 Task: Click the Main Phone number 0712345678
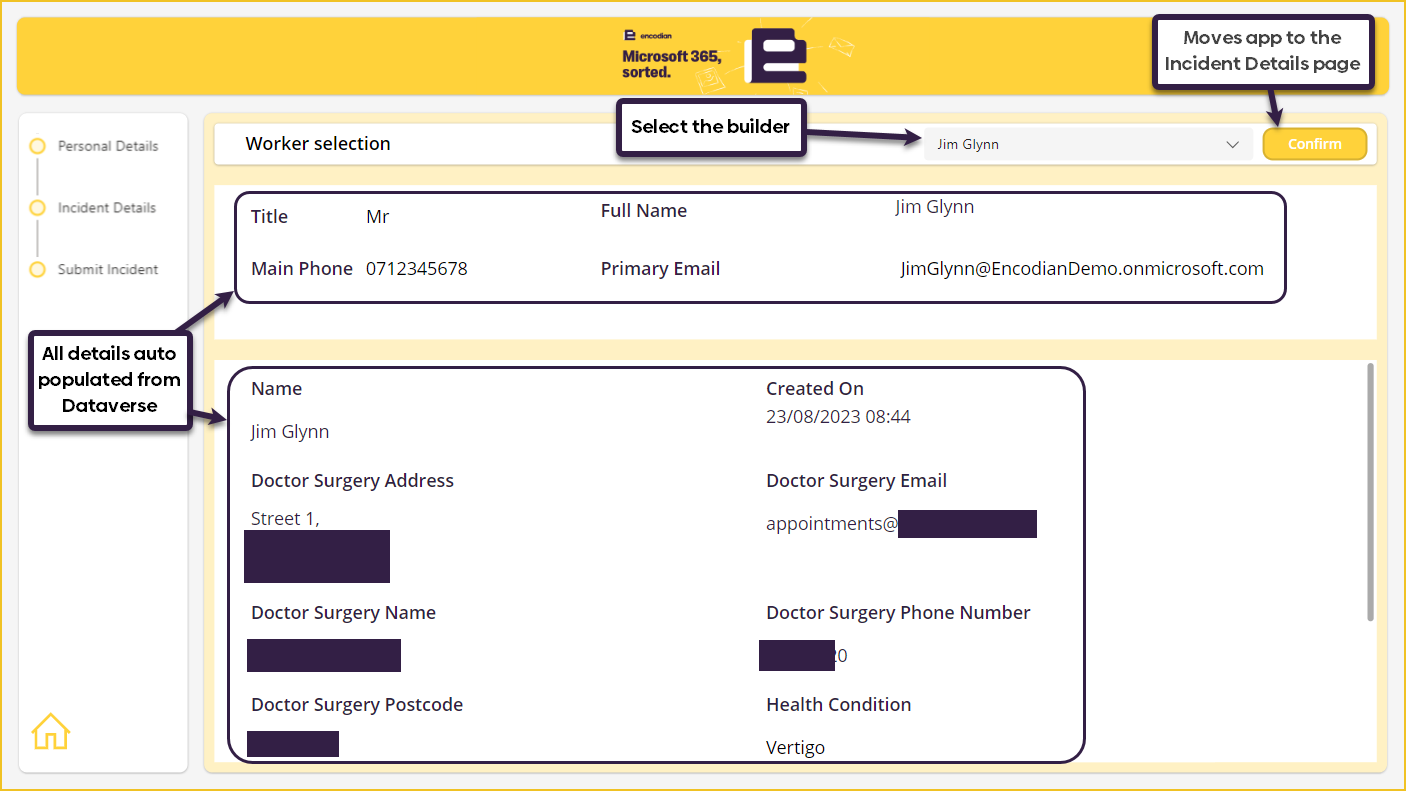click(x=416, y=269)
